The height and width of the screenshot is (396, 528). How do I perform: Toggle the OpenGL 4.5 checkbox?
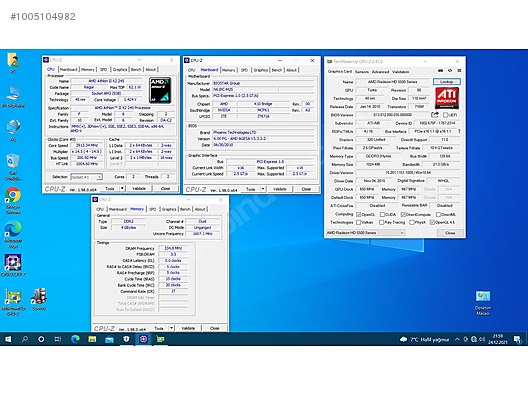pyautogui.click(x=432, y=222)
